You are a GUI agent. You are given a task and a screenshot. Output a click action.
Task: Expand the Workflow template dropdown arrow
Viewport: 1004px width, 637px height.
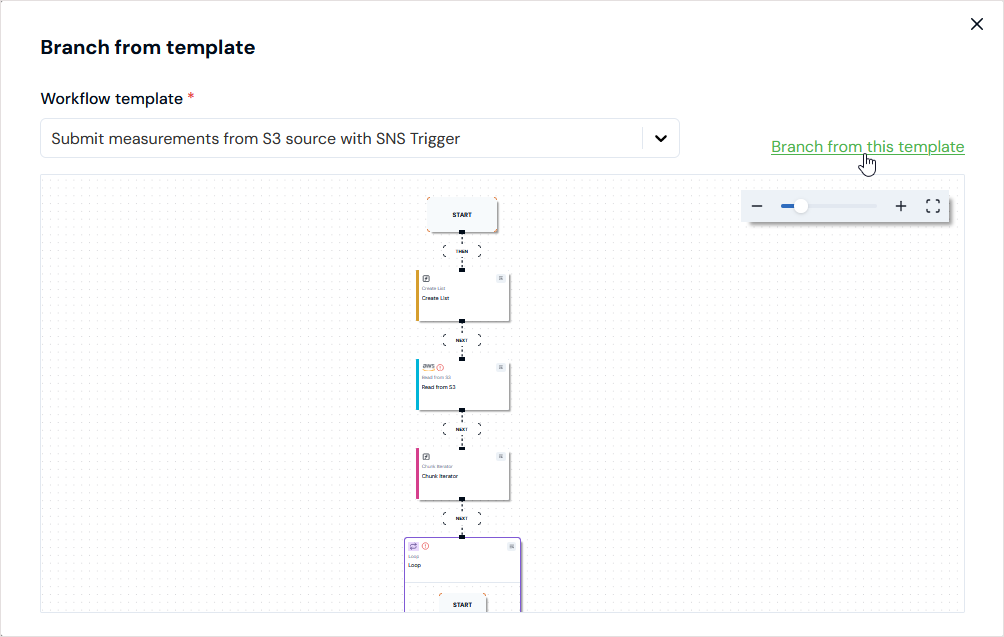point(661,138)
